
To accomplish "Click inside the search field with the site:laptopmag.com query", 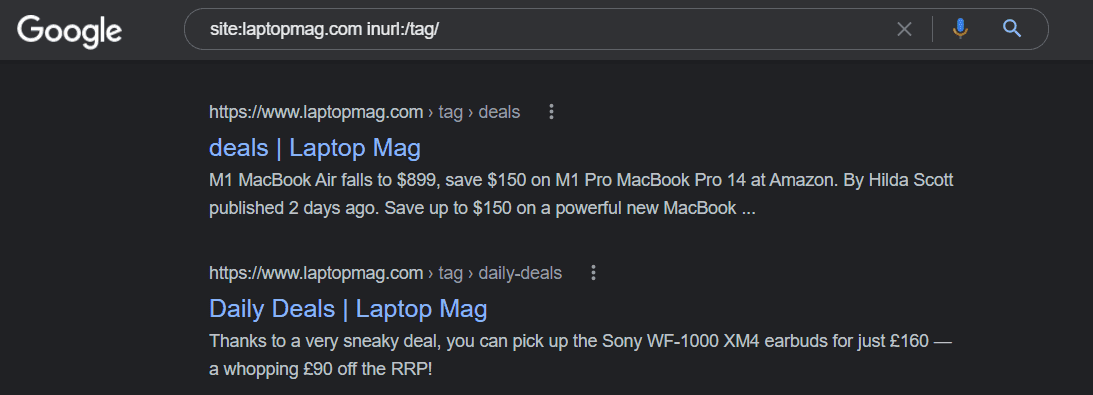I will (544, 29).
